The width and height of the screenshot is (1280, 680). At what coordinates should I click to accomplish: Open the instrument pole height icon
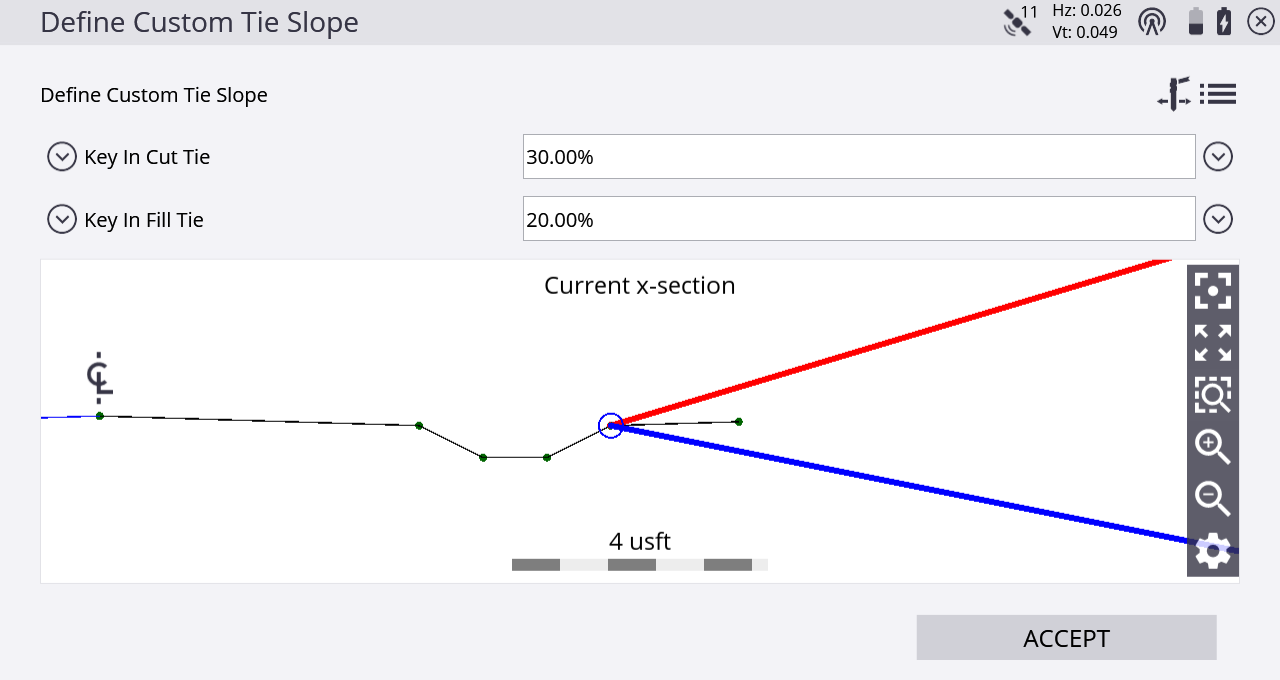[1175, 94]
